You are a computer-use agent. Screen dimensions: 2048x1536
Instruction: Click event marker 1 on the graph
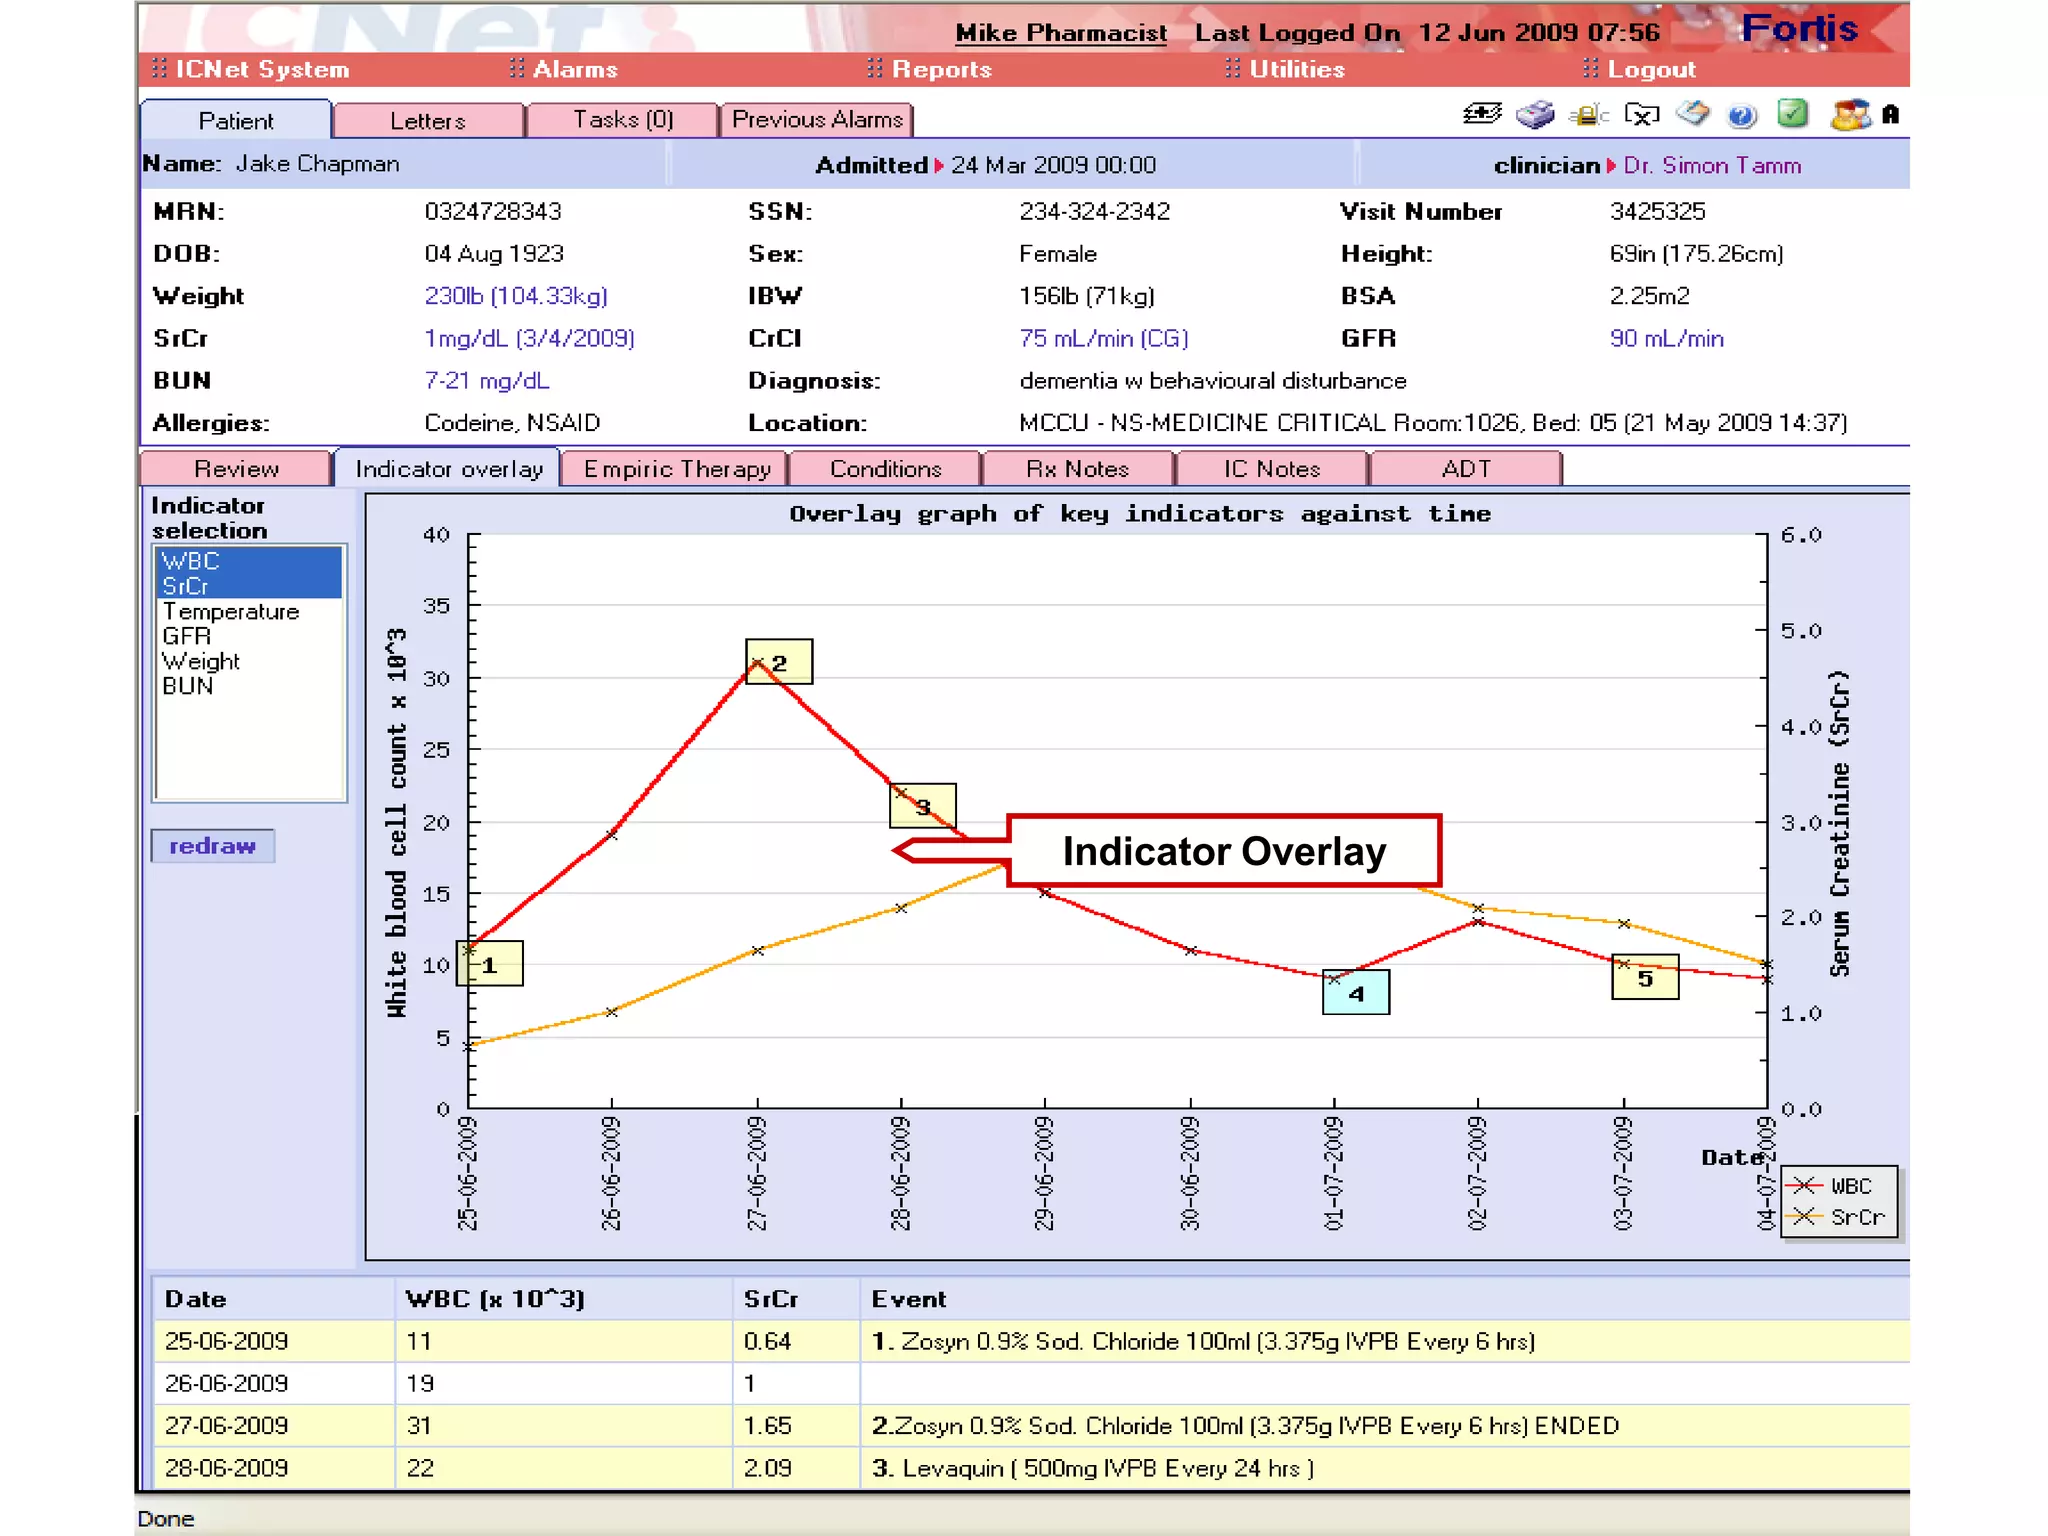[x=489, y=964]
